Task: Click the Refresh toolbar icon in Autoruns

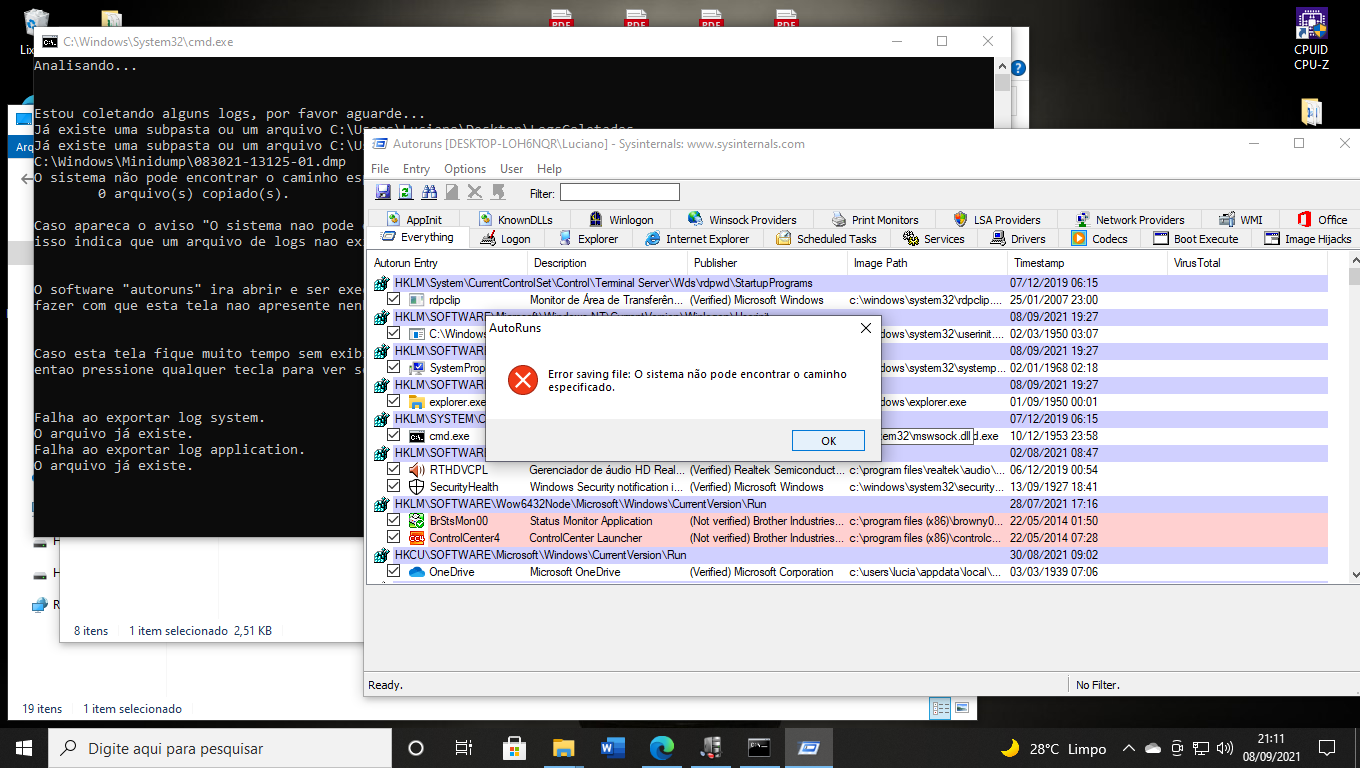Action: click(x=406, y=192)
